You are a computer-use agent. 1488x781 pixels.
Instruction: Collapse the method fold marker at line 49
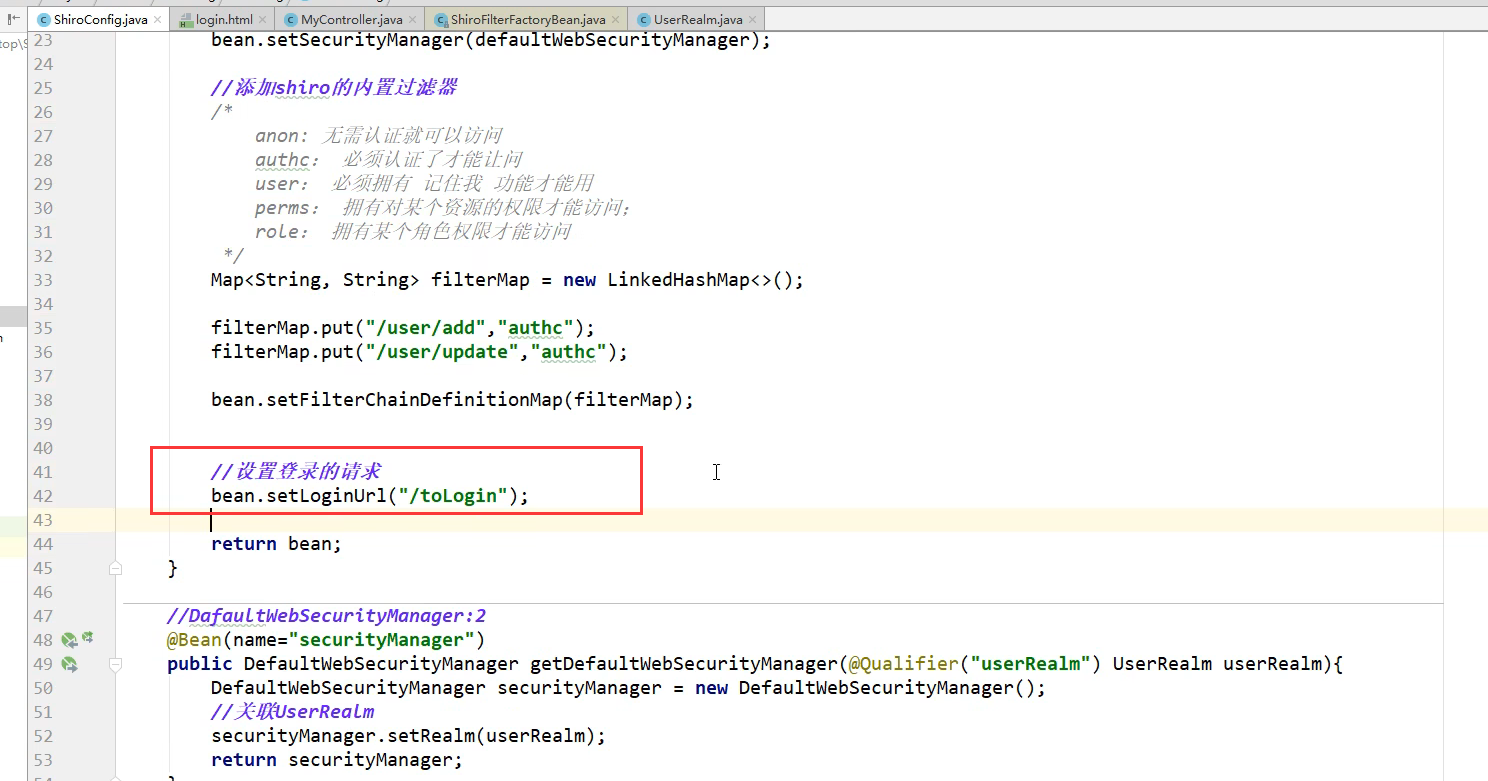point(115,664)
